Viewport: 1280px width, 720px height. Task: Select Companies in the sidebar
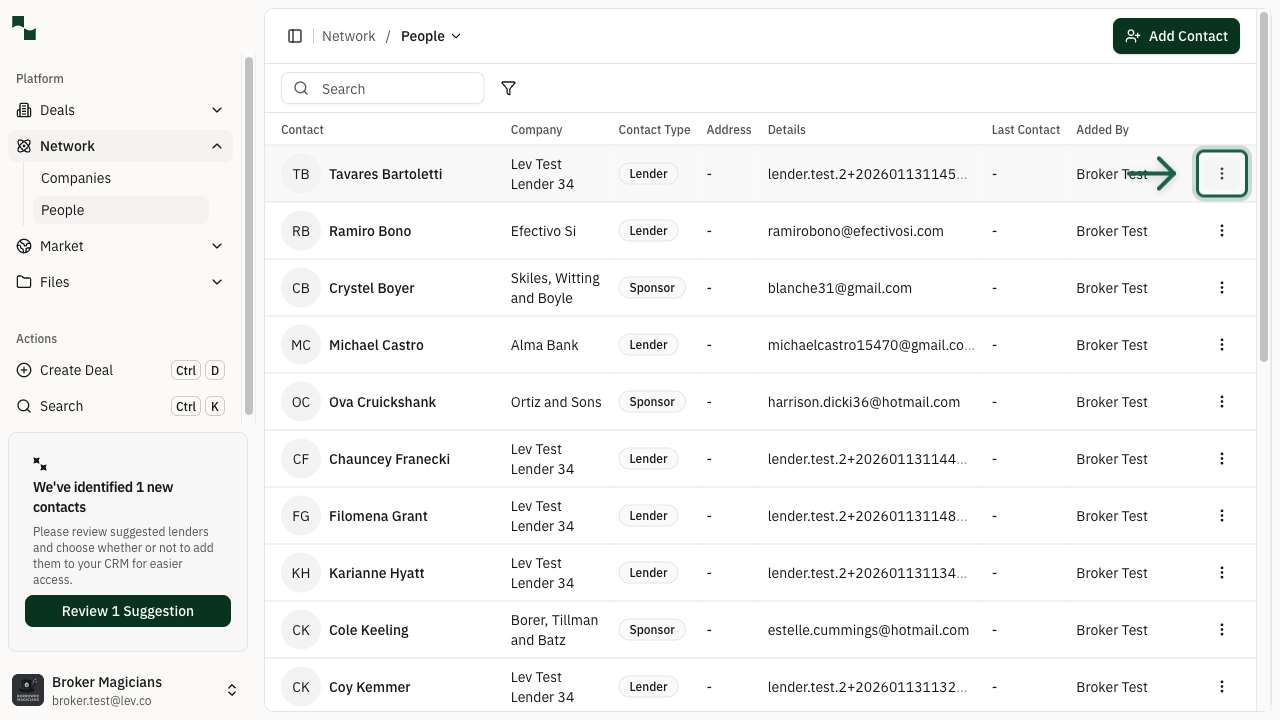[76, 178]
